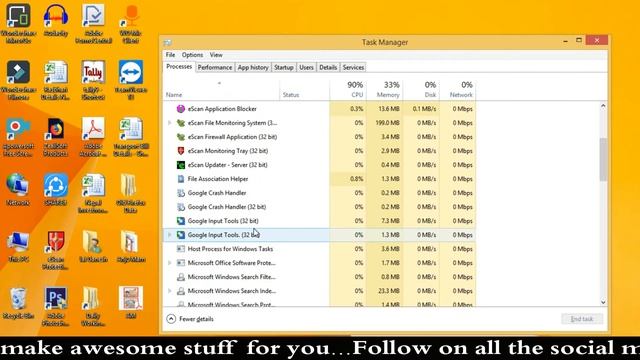640x360 pixels.
Task: Switch to the Services tab
Action: click(353, 67)
